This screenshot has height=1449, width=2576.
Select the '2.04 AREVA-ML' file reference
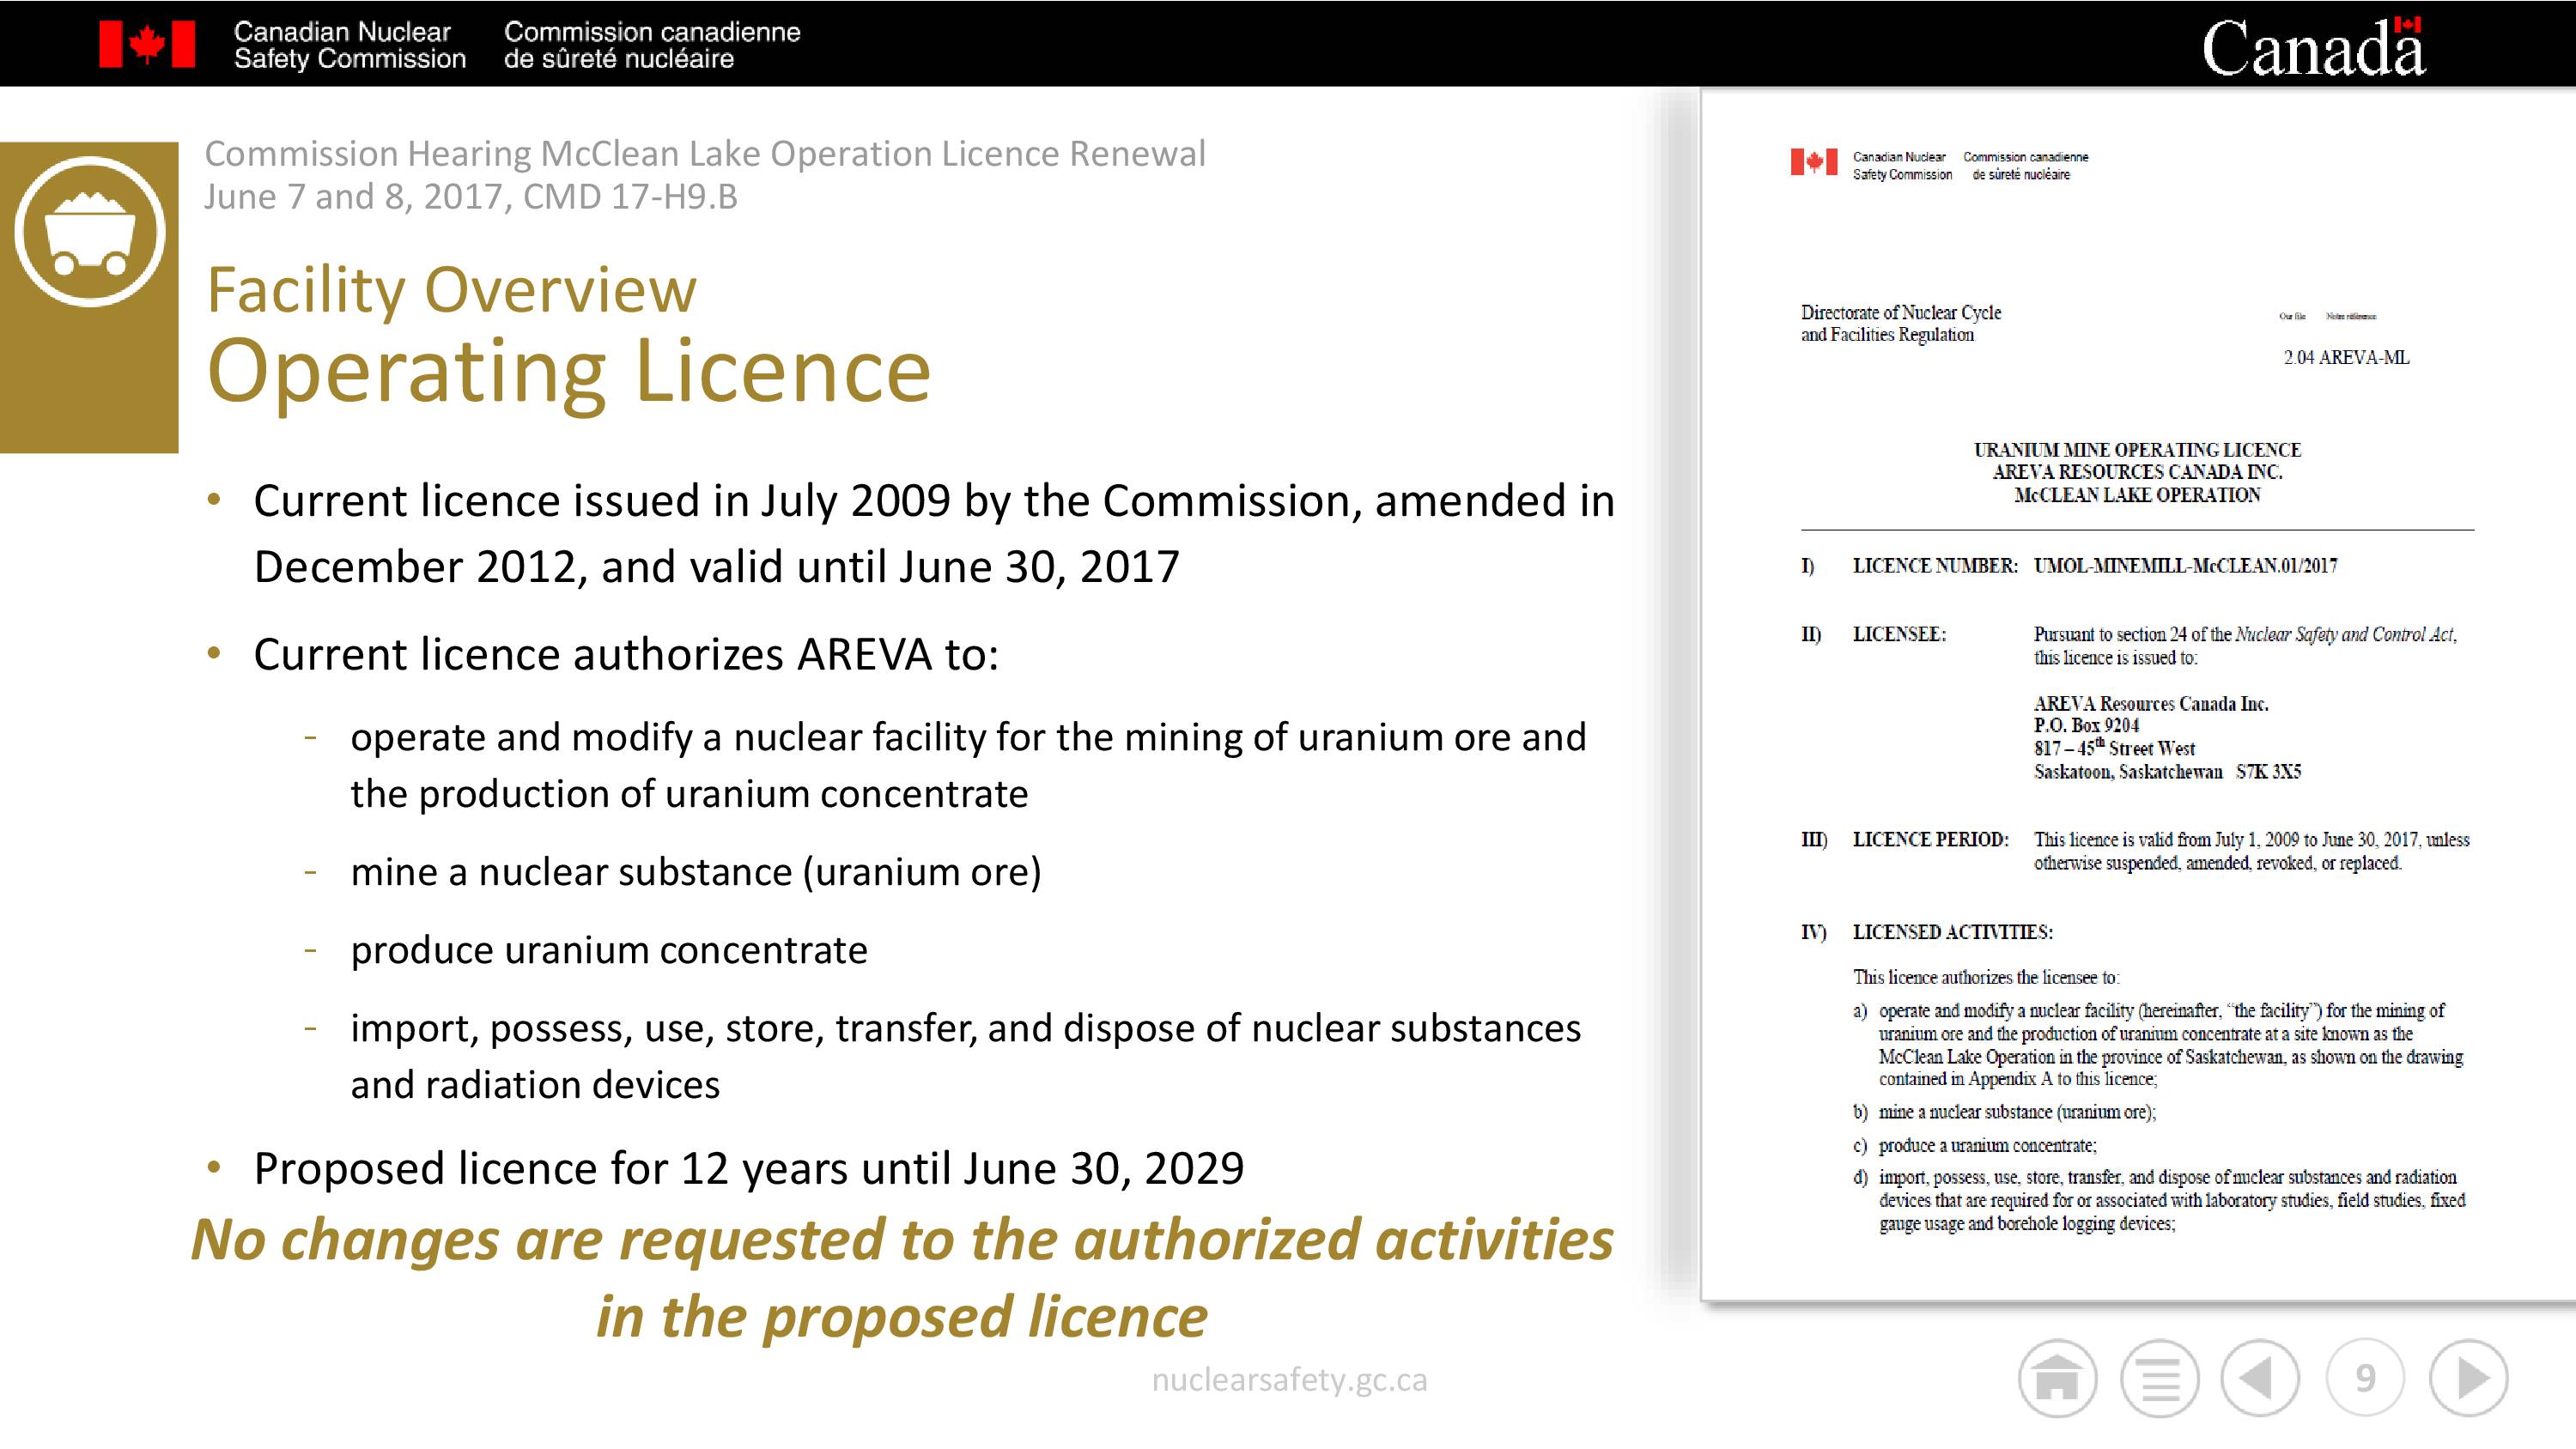pos(2346,358)
